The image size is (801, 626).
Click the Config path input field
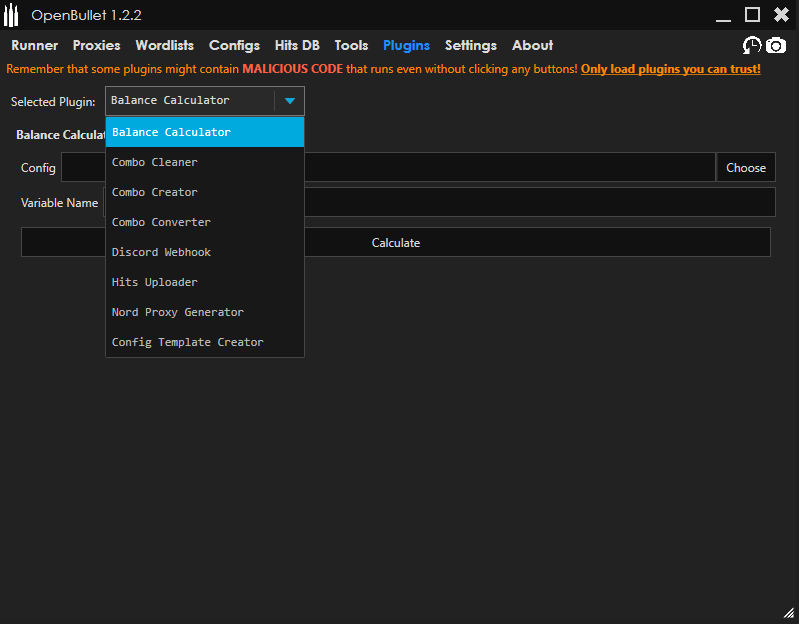point(388,168)
